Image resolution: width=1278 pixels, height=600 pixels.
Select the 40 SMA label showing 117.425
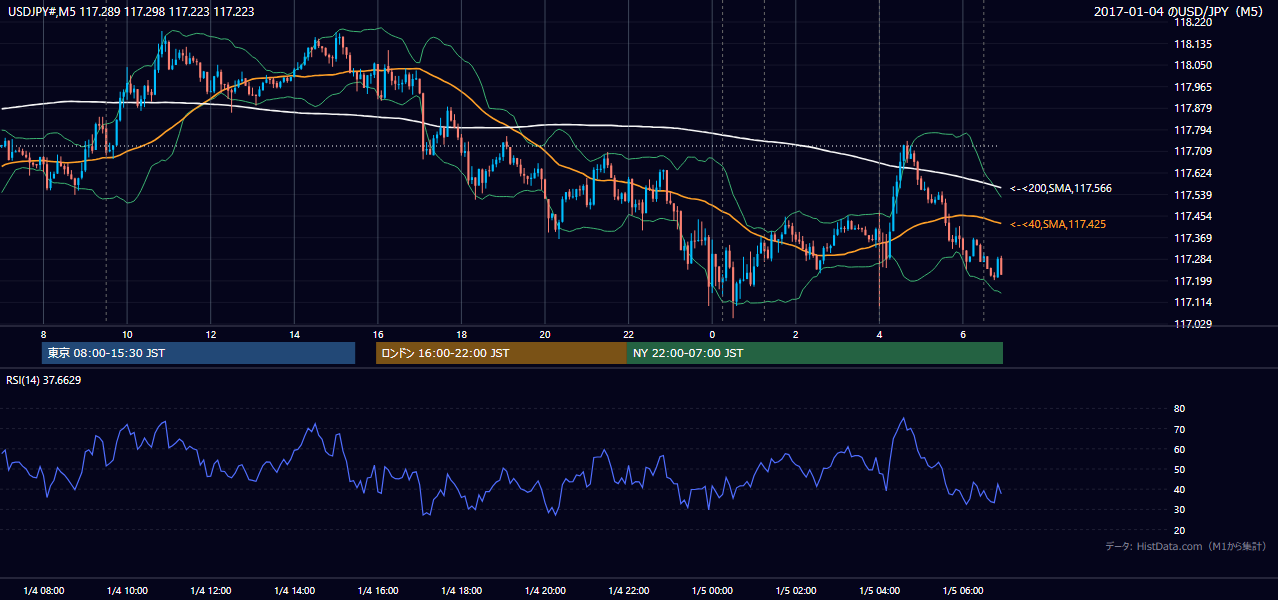pyautogui.click(x=1058, y=224)
